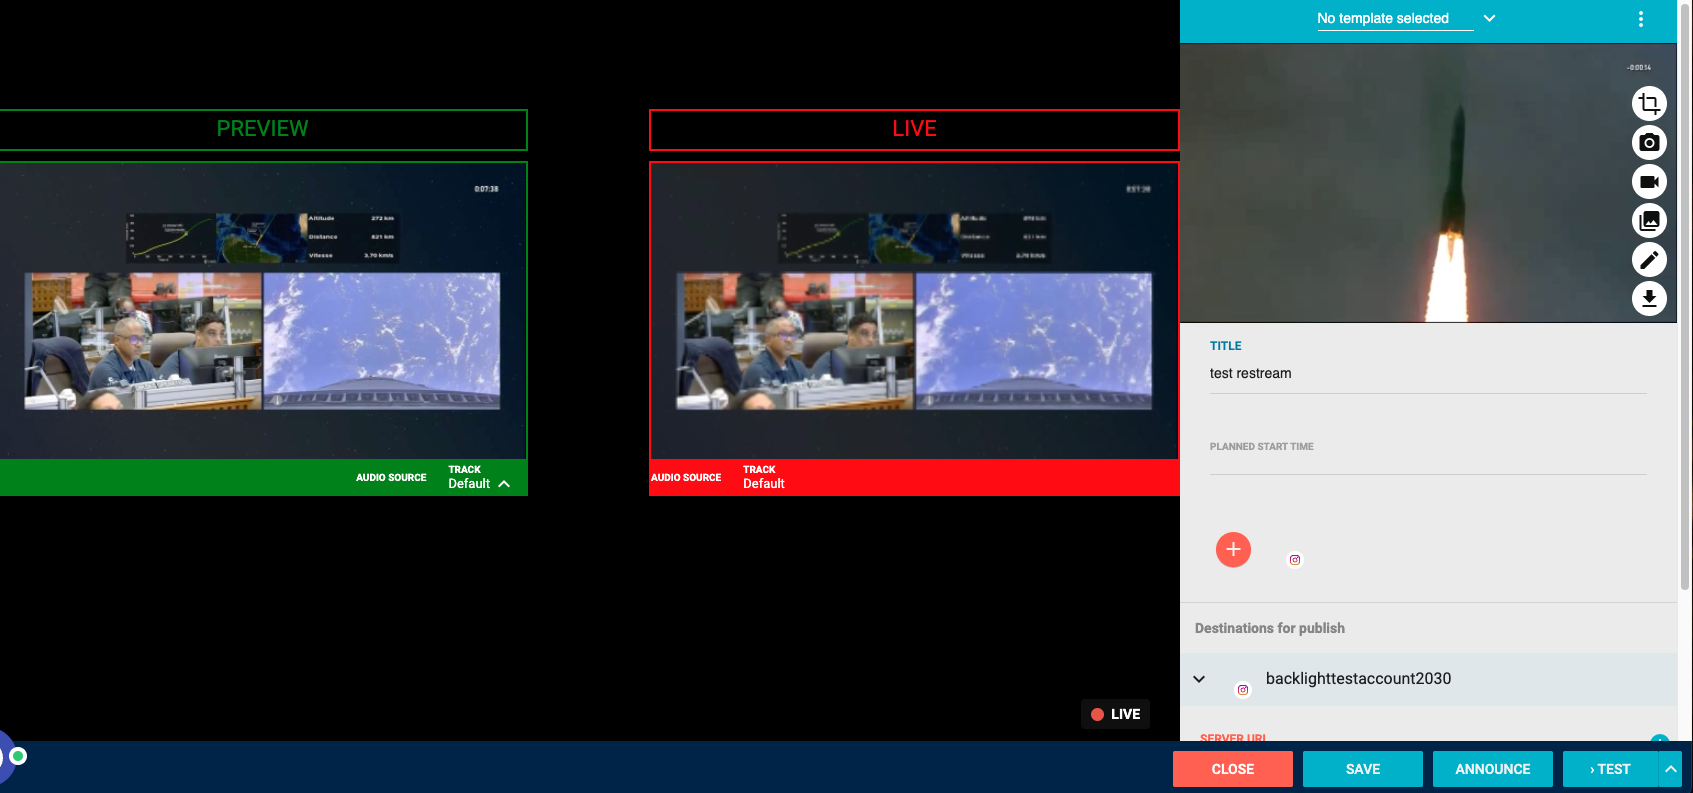Screen dimensions: 1693x793
Task: Click the red plus add destination button
Action: click(1233, 550)
